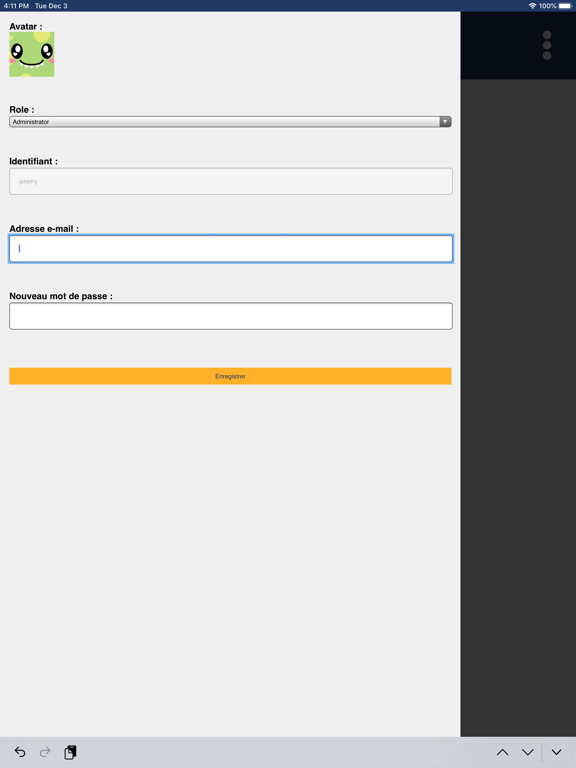Tap the Wi-Fi status icon
The image size is (576, 768).
coord(532,6)
